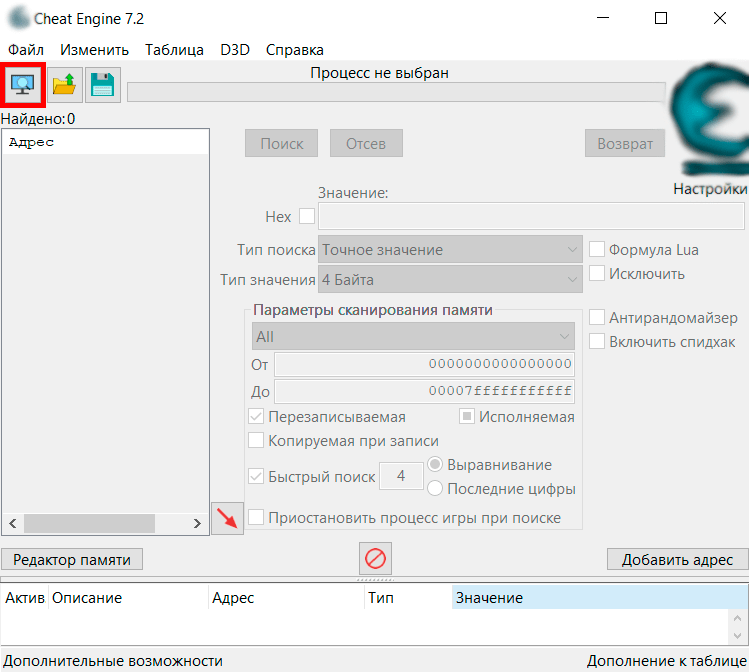Click the address list right scroll arrow
749x672 pixels.
coord(197,523)
